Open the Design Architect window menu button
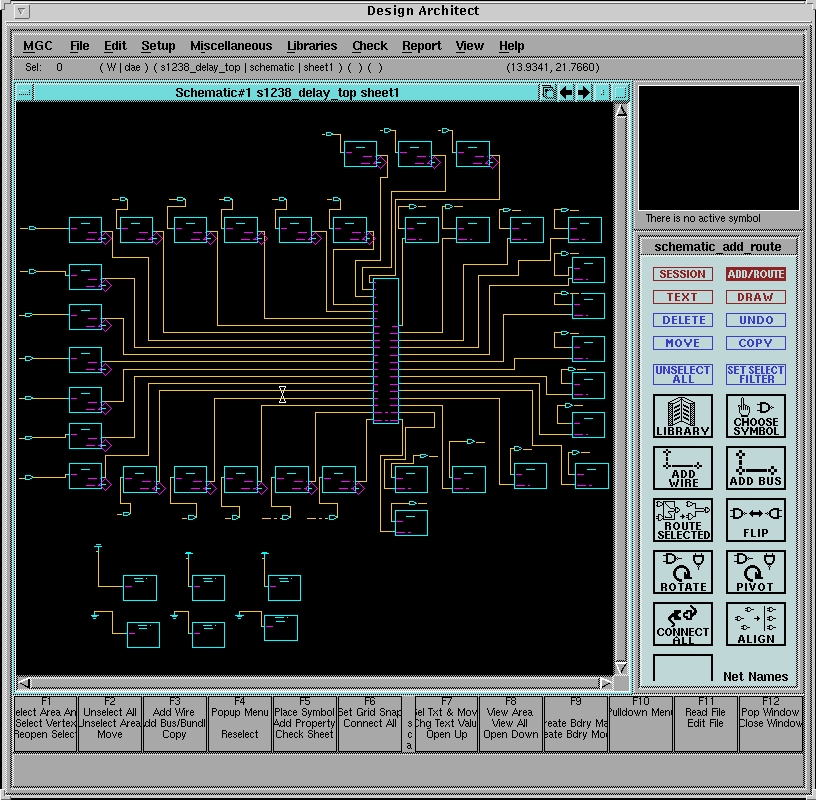The image size is (816, 800). click(x=22, y=12)
